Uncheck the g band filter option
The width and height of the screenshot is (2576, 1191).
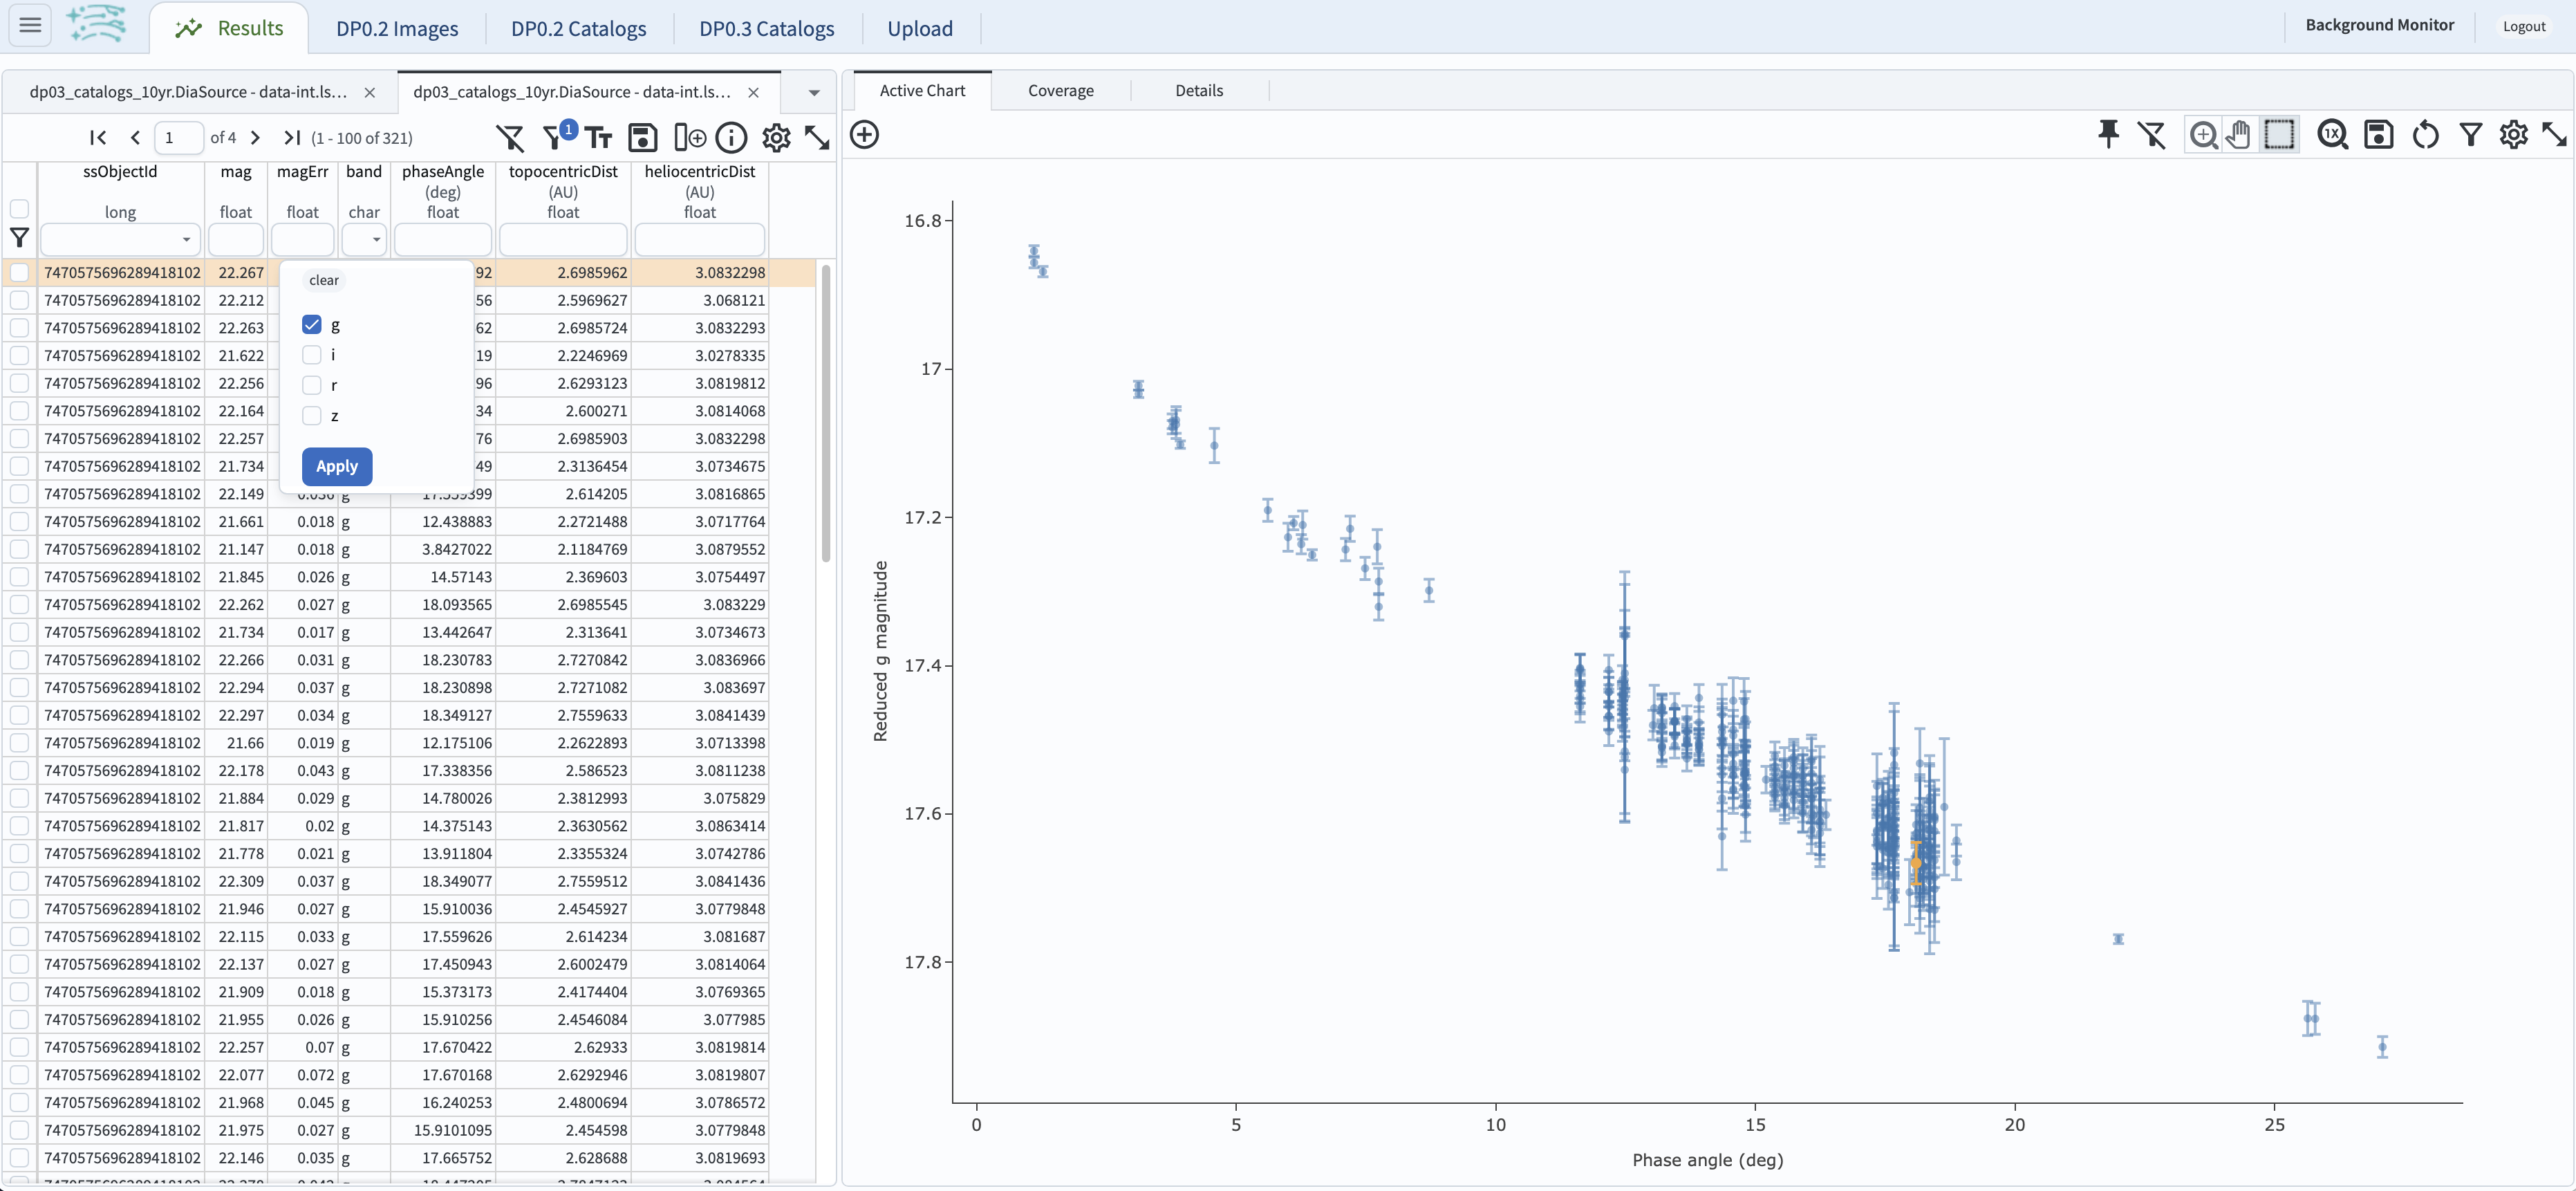click(312, 325)
